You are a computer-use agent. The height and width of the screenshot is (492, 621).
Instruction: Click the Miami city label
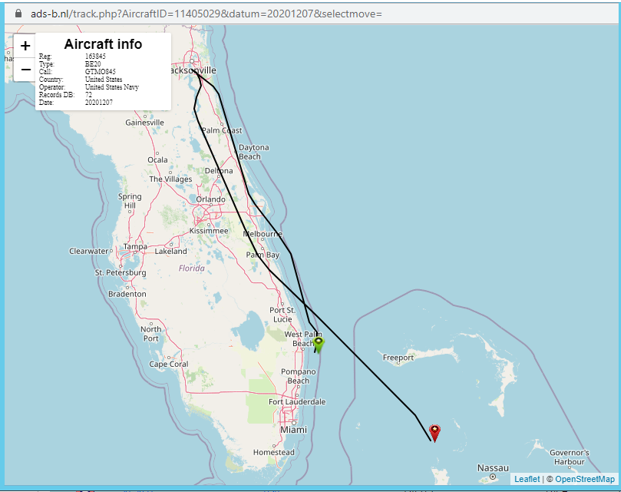[x=293, y=430]
